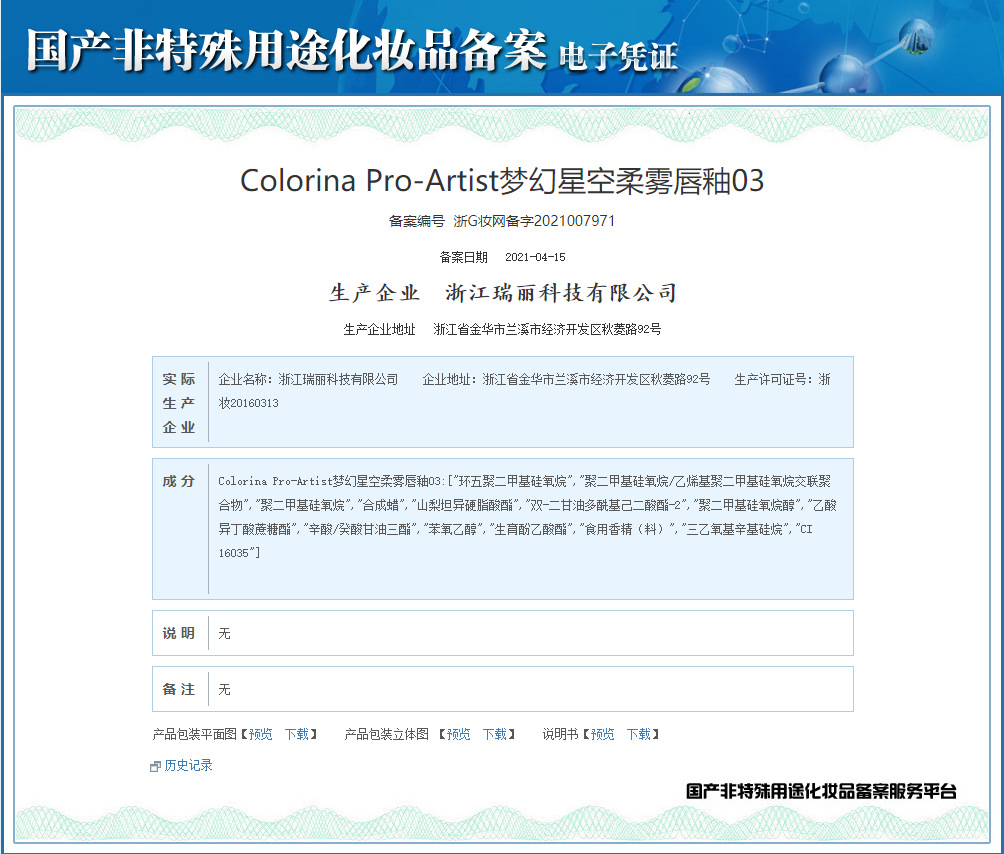Click the 说明 row label
The width and height of the screenshot is (1004, 854).
point(179,633)
